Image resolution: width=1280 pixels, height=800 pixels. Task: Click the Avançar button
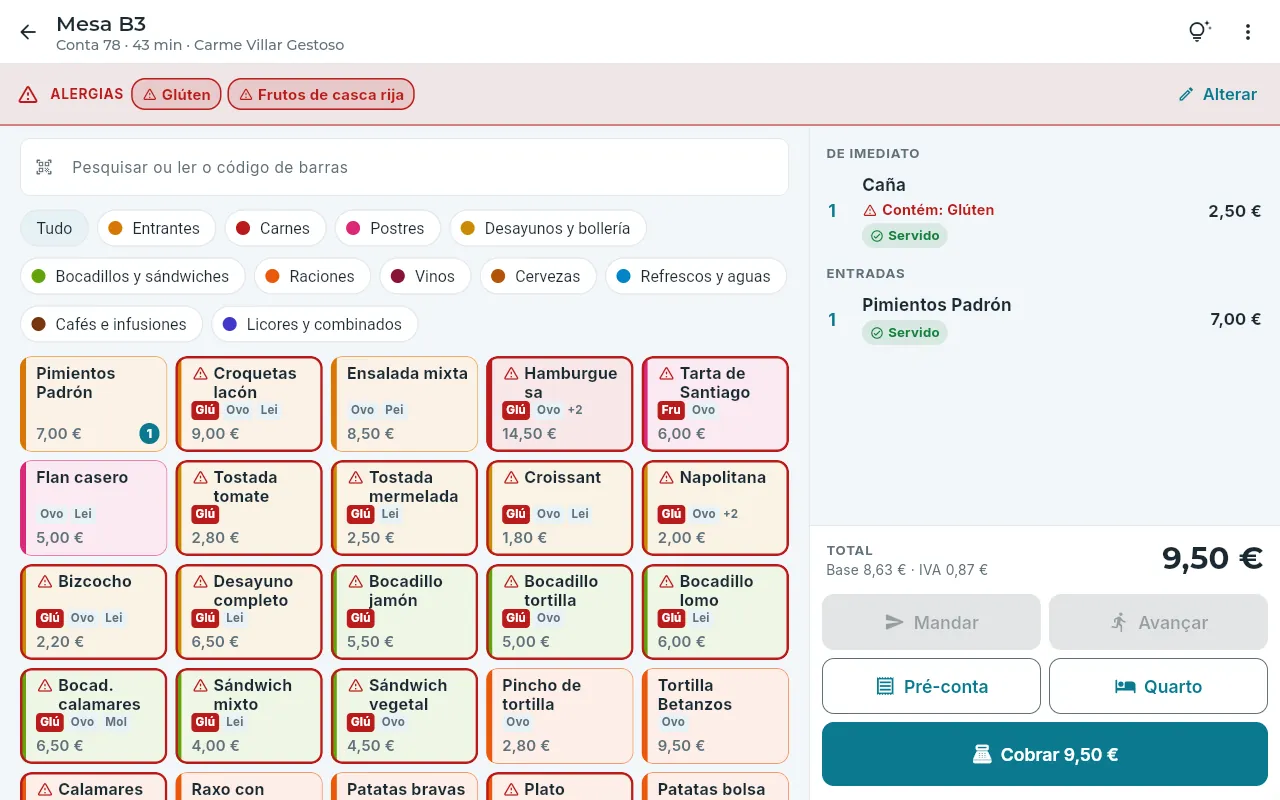1158,622
